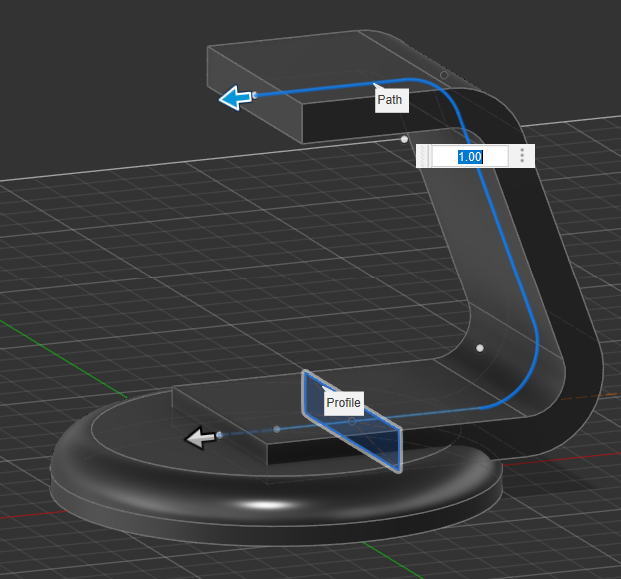The image size is (621, 579).
Task: Click the 1.00 distance value field
Action: point(470,156)
